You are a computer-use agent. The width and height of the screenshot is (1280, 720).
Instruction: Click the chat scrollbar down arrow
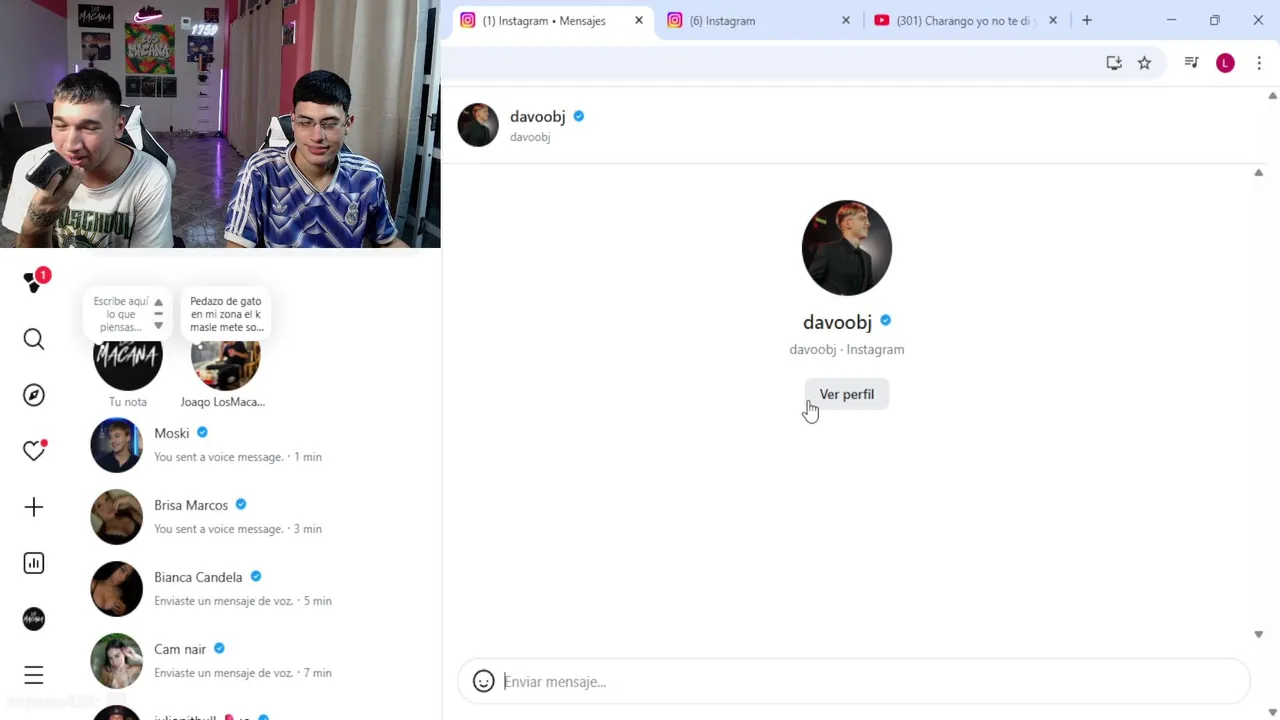click(1258, 634)
